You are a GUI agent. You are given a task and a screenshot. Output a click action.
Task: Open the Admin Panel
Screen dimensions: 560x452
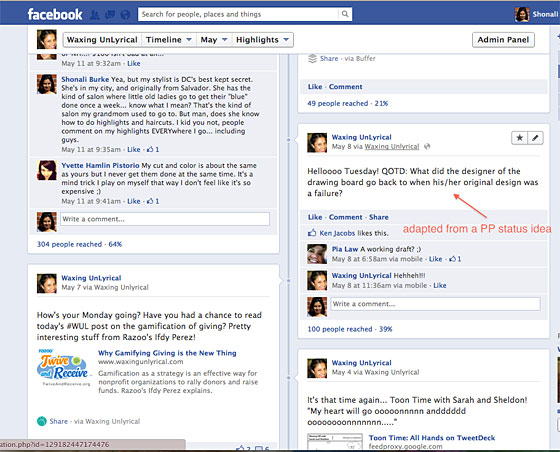click(x=503, y=40)
